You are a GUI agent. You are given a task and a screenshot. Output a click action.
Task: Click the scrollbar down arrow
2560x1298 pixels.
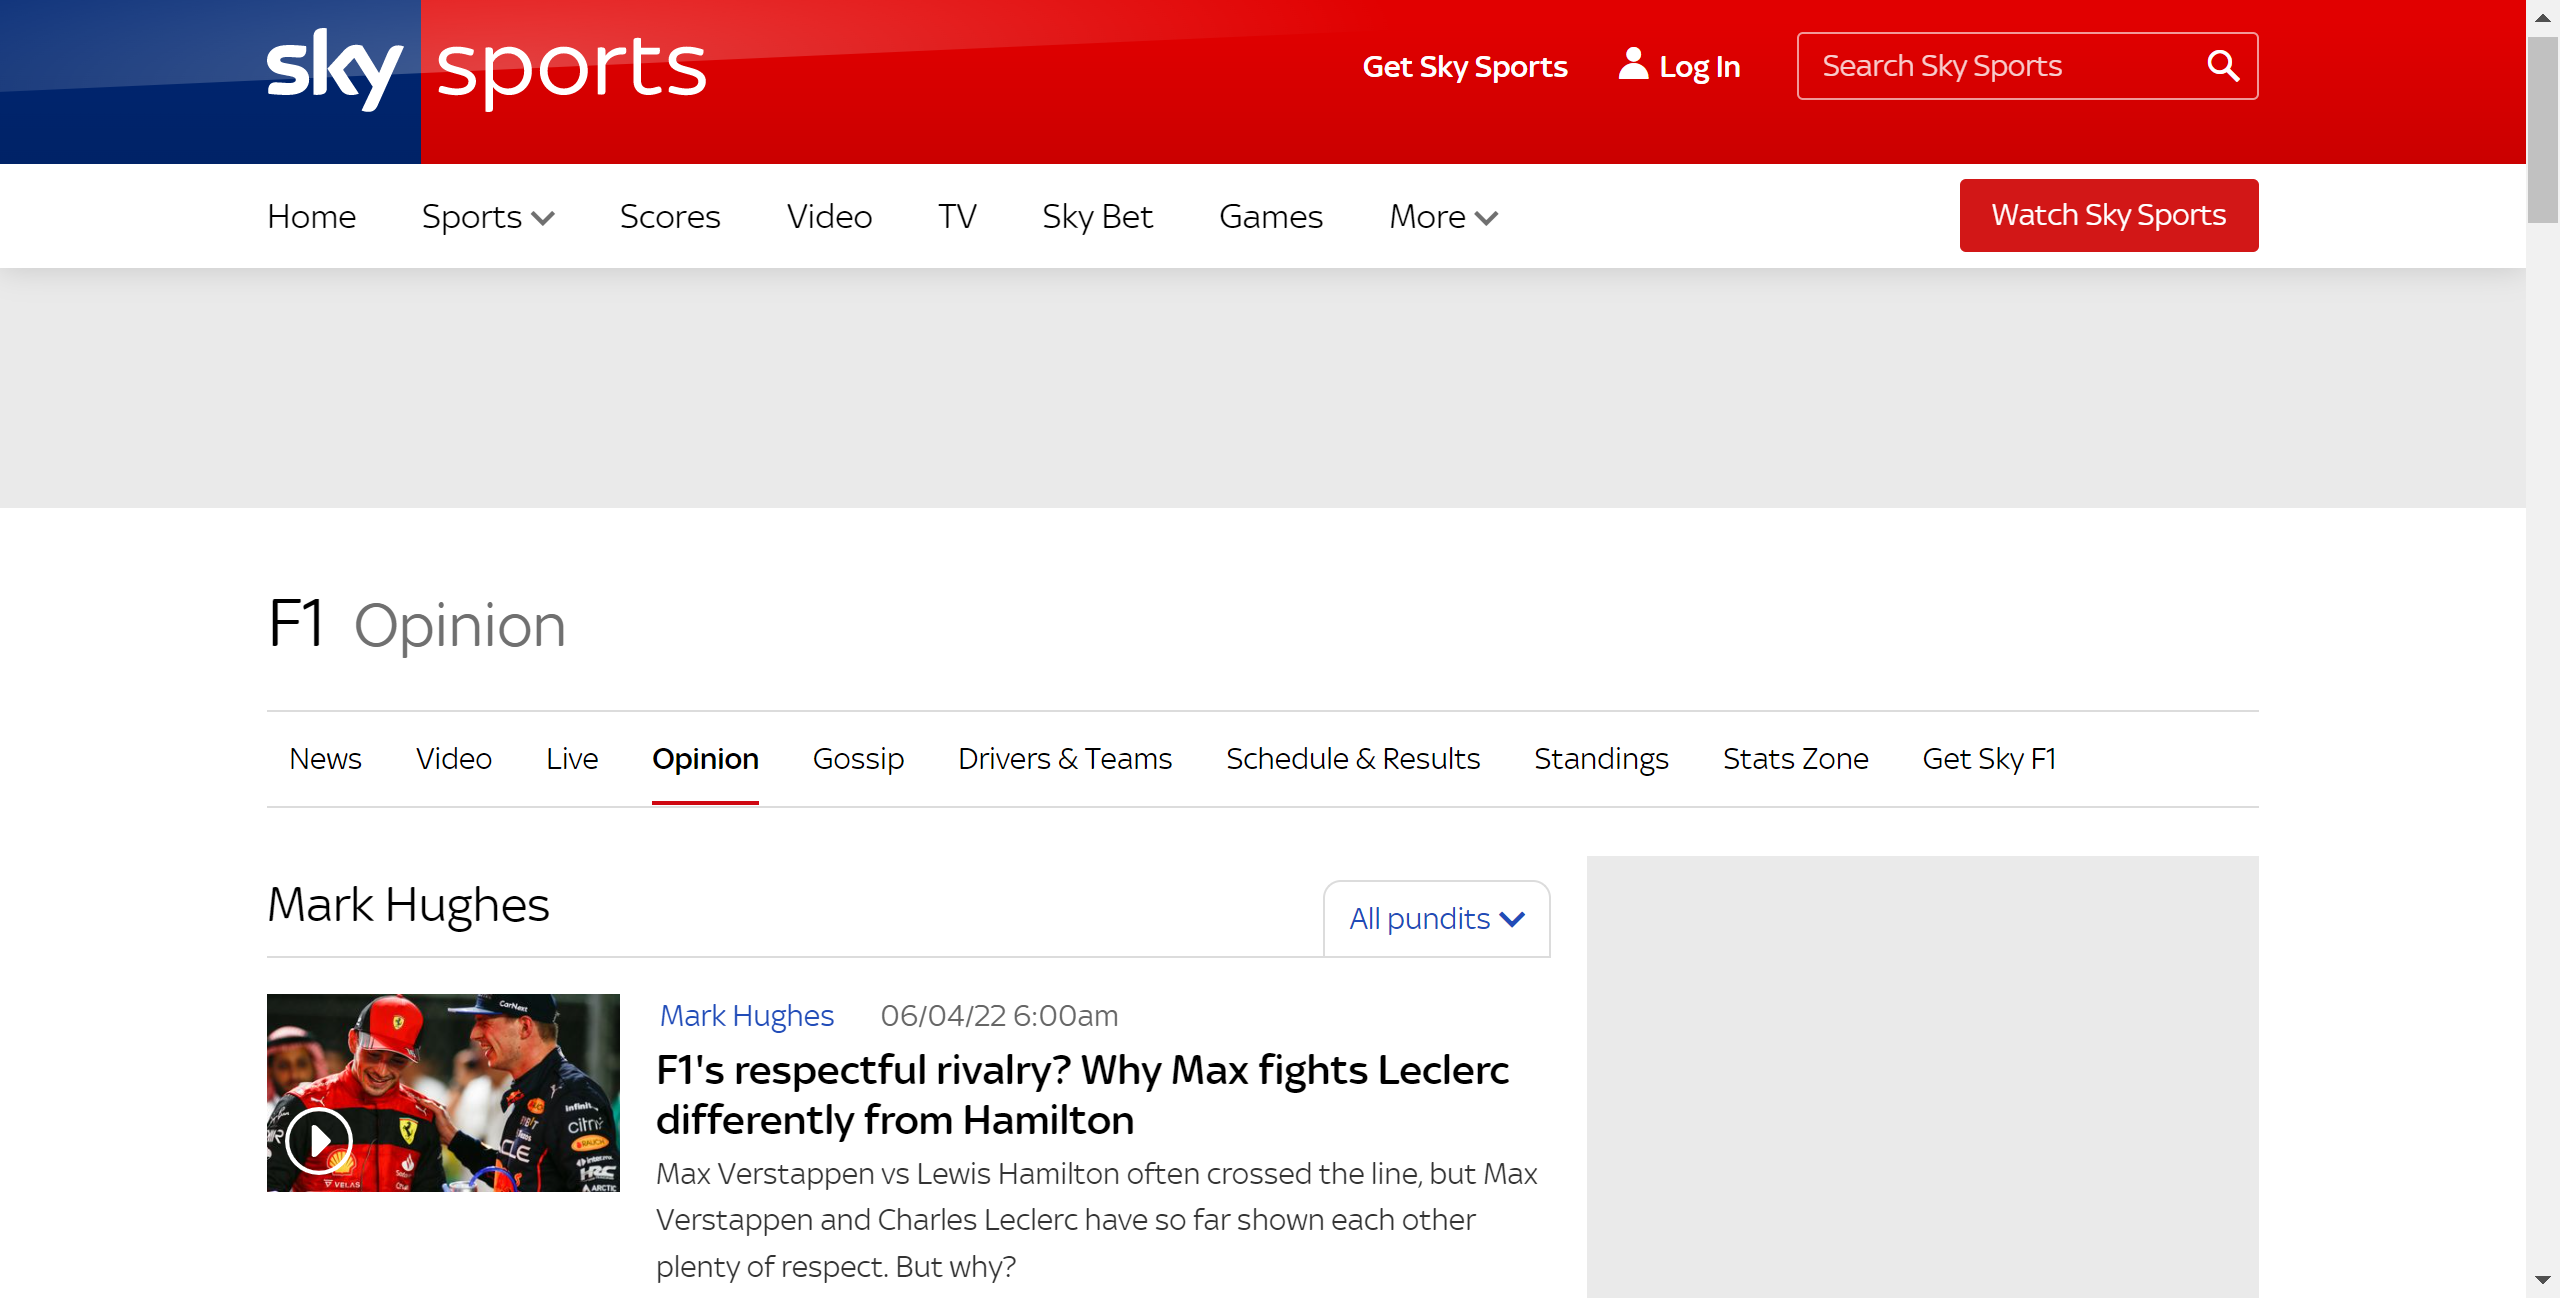click(2542, 1280)
